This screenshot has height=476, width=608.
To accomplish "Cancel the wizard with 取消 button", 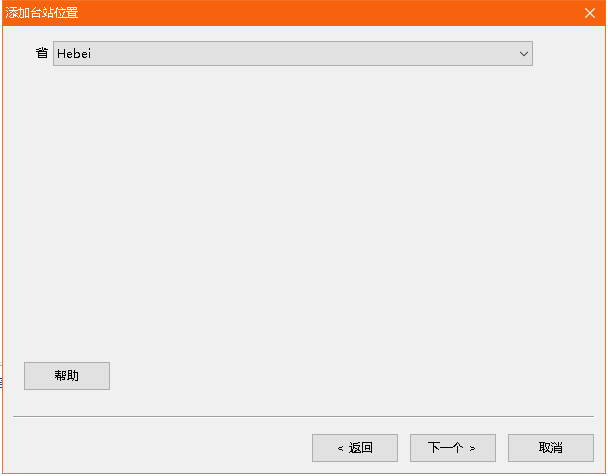I will click(x=551, y=448).
